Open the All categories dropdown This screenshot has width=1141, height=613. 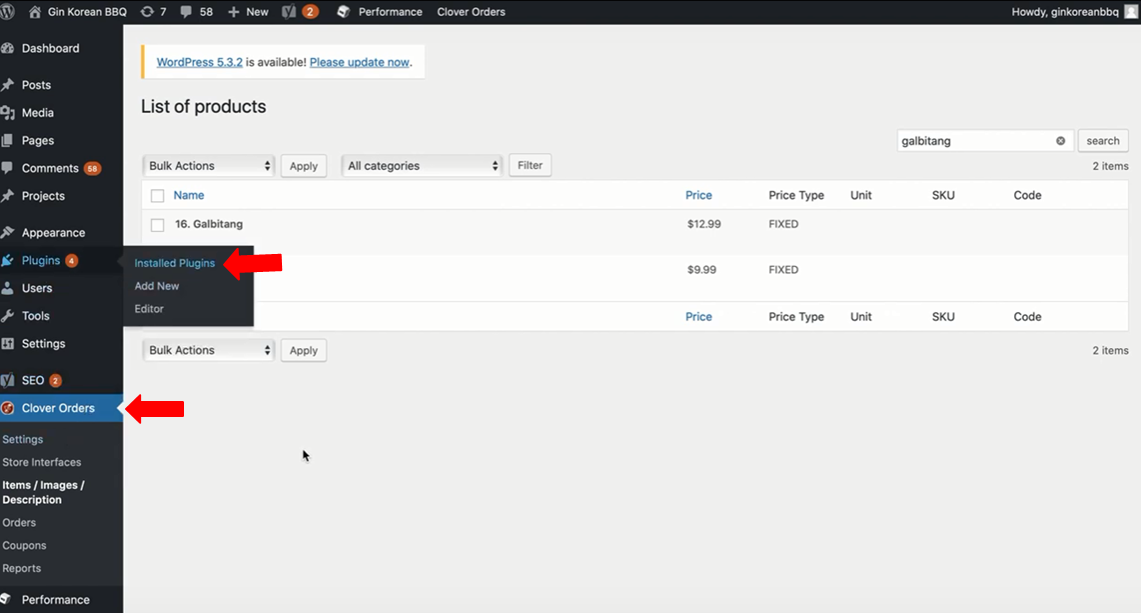click(x=421, y=165)
